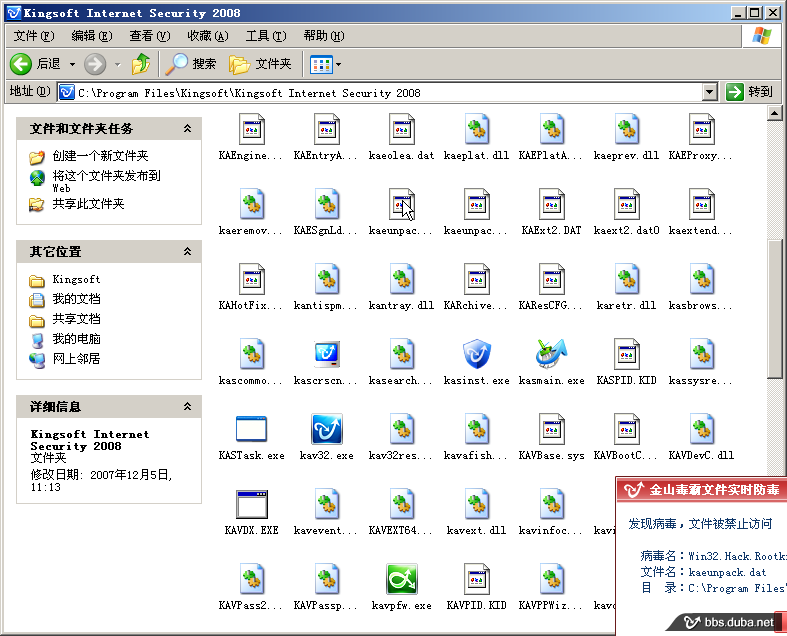Select the KAVDevC.dll file icon
The image size is (787, 636).
point(701,429)
